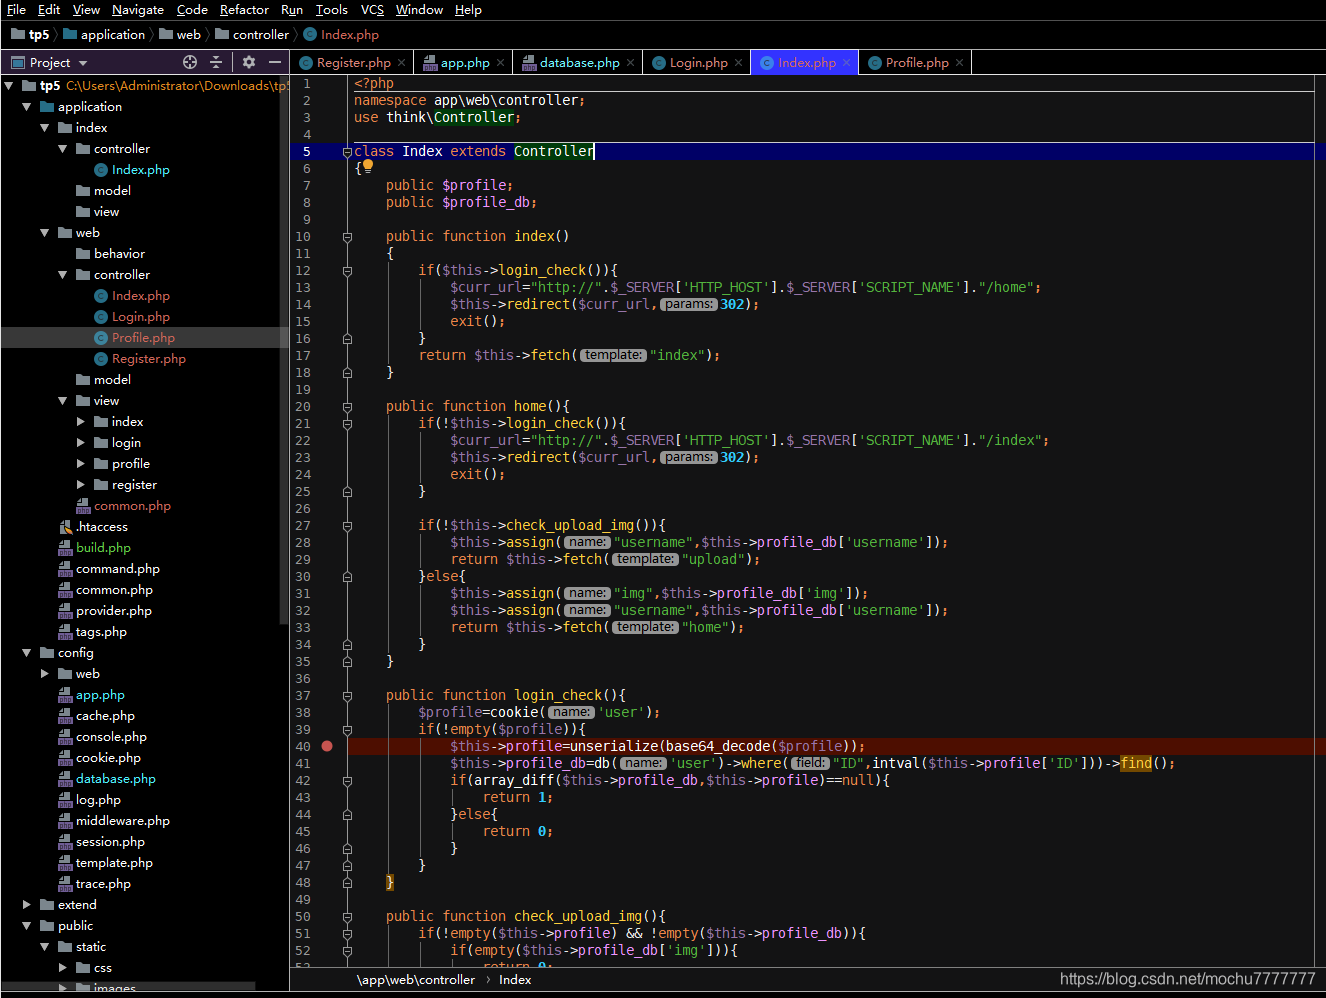Viewport: 1326px width, 998px height.
Task: Select session.php in config folder
Action: (110, 842)
